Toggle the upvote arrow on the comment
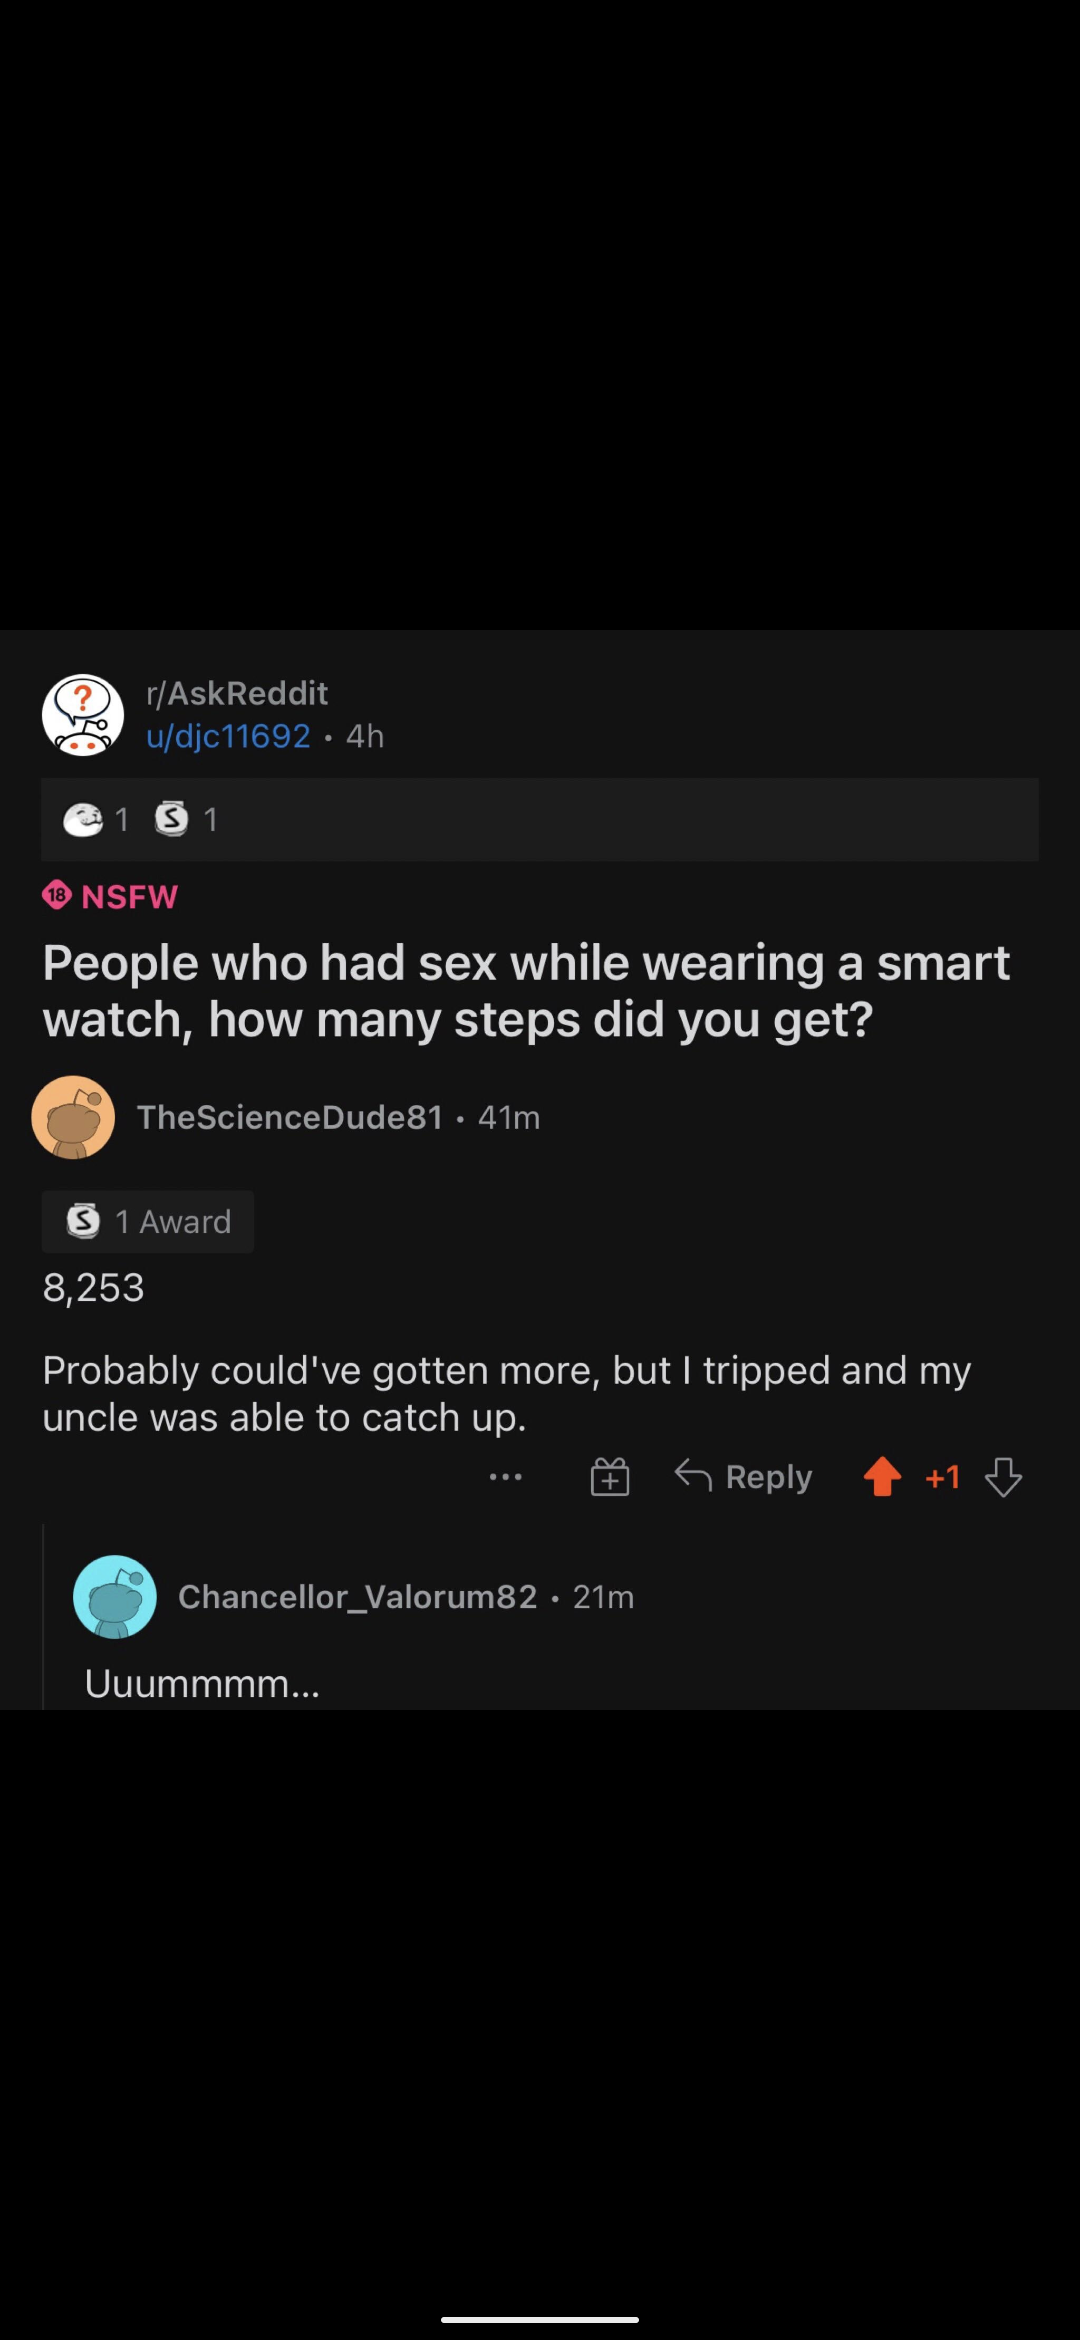The width and height of the screenshot is (1080, 2340). [882, 1477]
